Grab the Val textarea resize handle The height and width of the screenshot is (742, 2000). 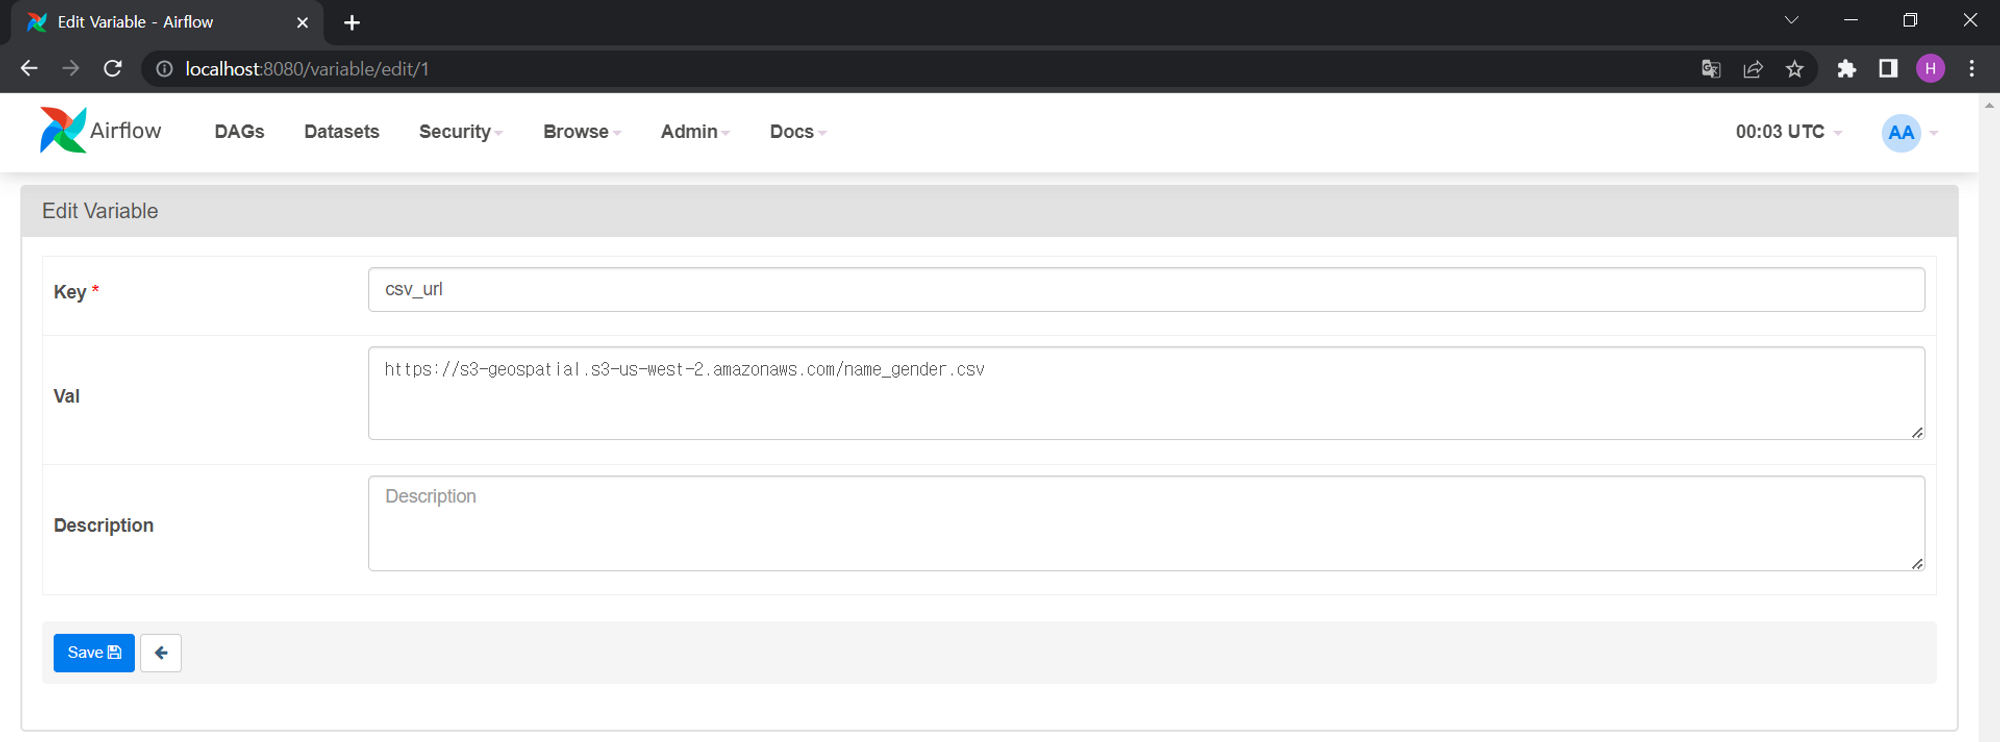(1917, 432)
